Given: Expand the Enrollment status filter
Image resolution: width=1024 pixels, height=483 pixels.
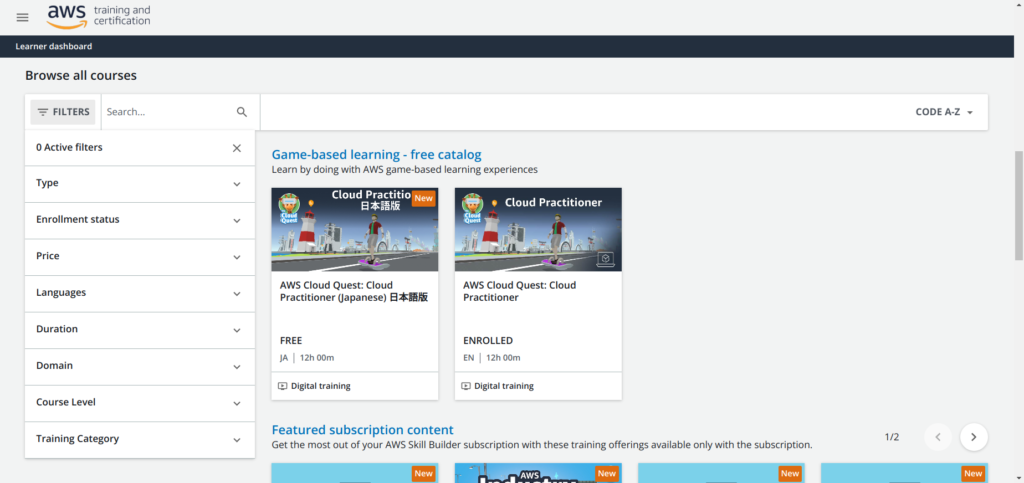Looking at the screenshot, I should click(x=140, y=221).
